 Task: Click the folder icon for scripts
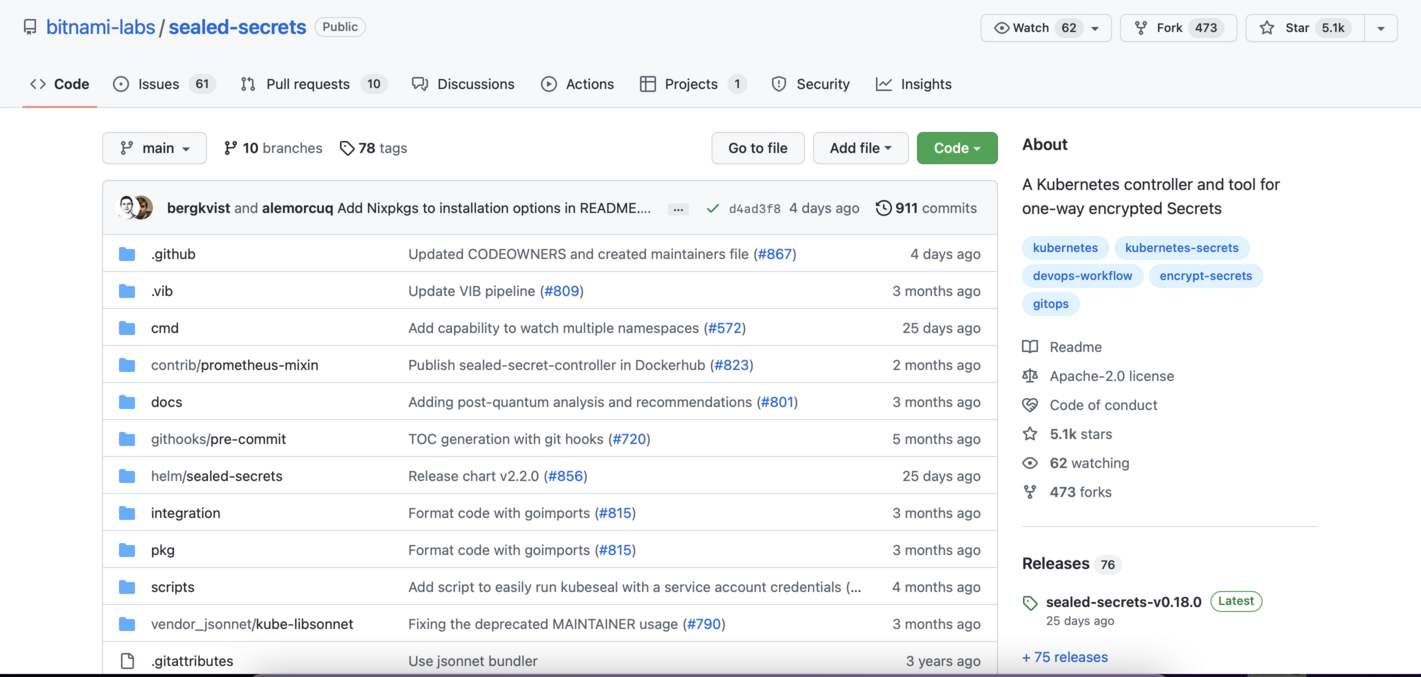click(127, 587)
